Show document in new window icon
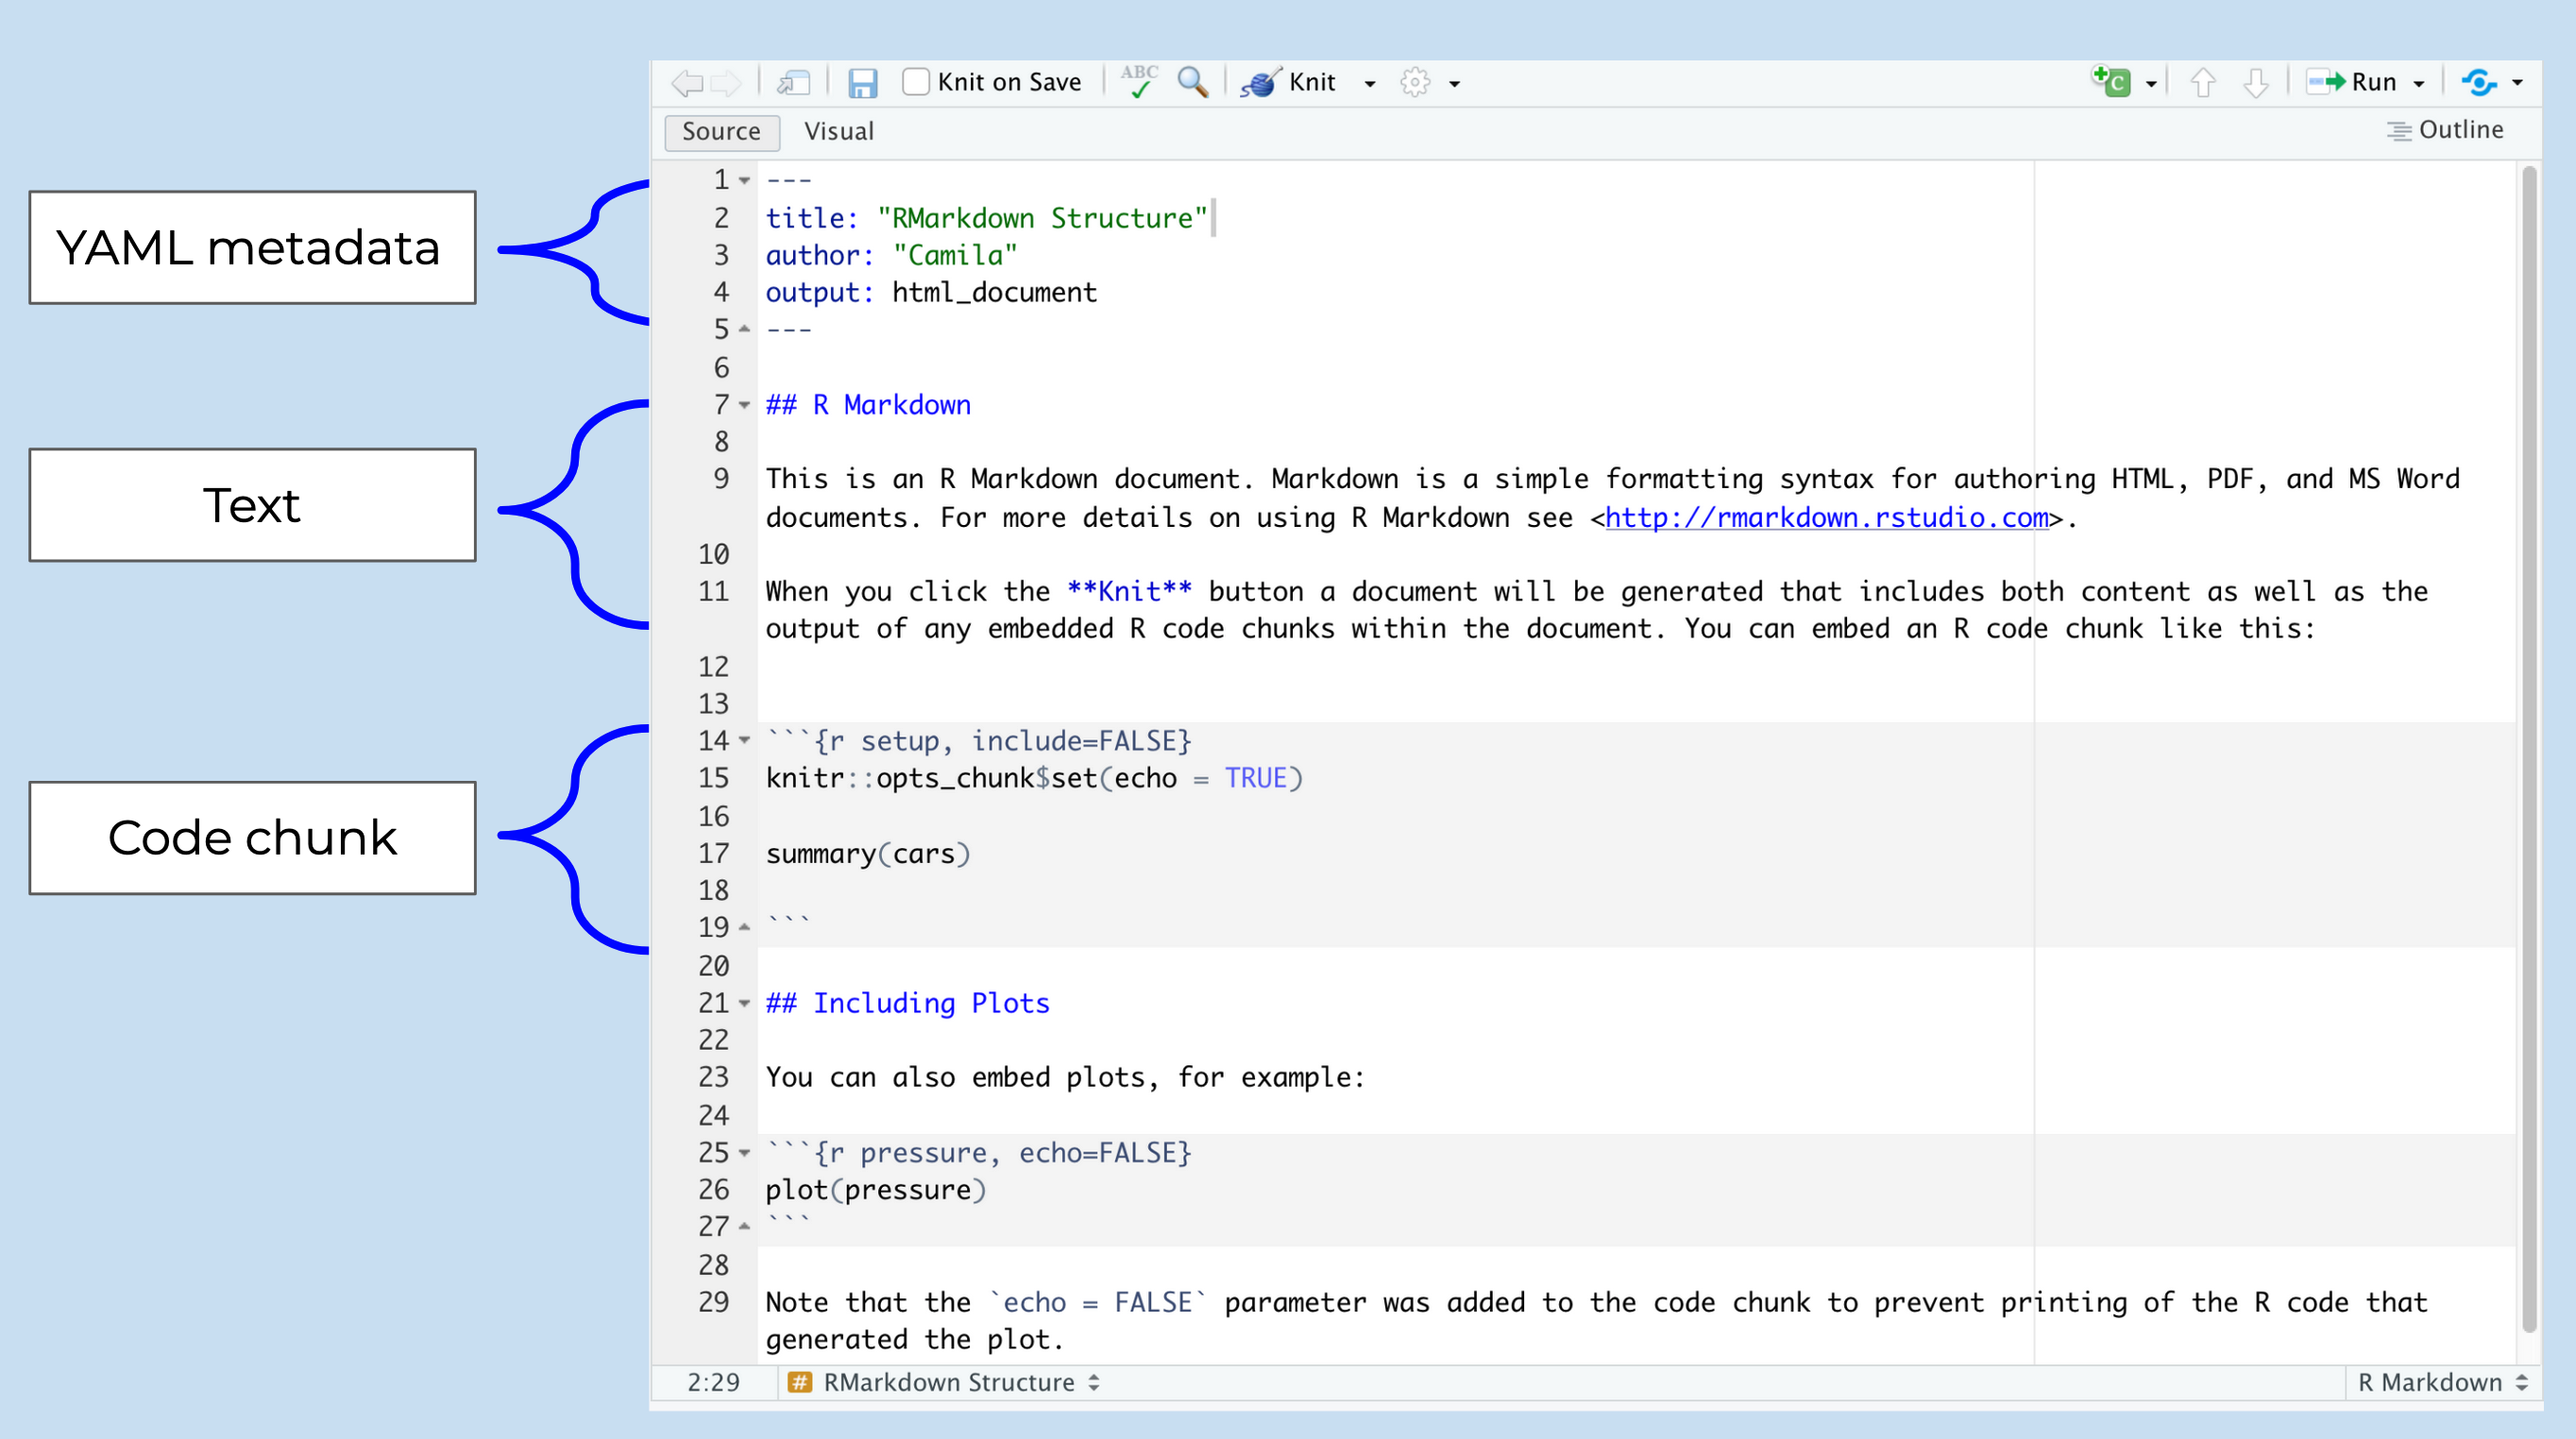This screenshot has height=1439, width=2576. (794, 82)
